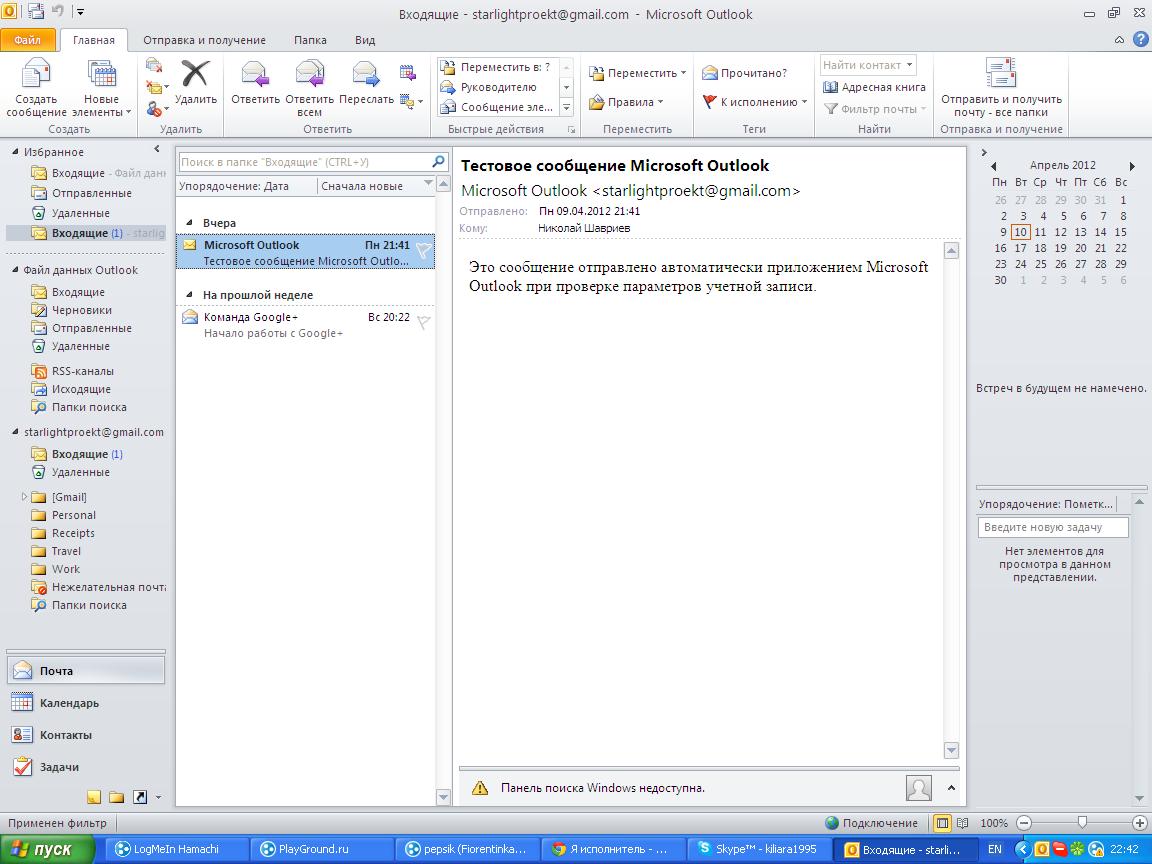Image resolution: width=1152 pixels, height=864 pixels.
Task: Click the Почта navigation button
Action: click(x=86, y=671)
